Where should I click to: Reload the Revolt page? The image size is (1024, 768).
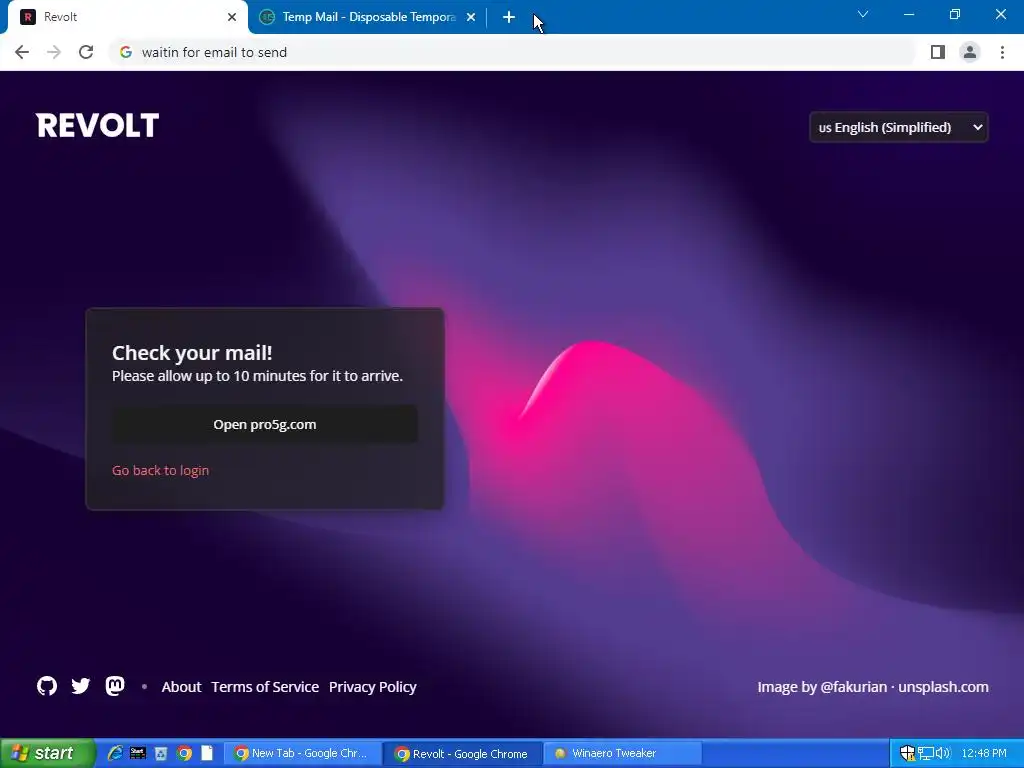[x=86, y=52]
